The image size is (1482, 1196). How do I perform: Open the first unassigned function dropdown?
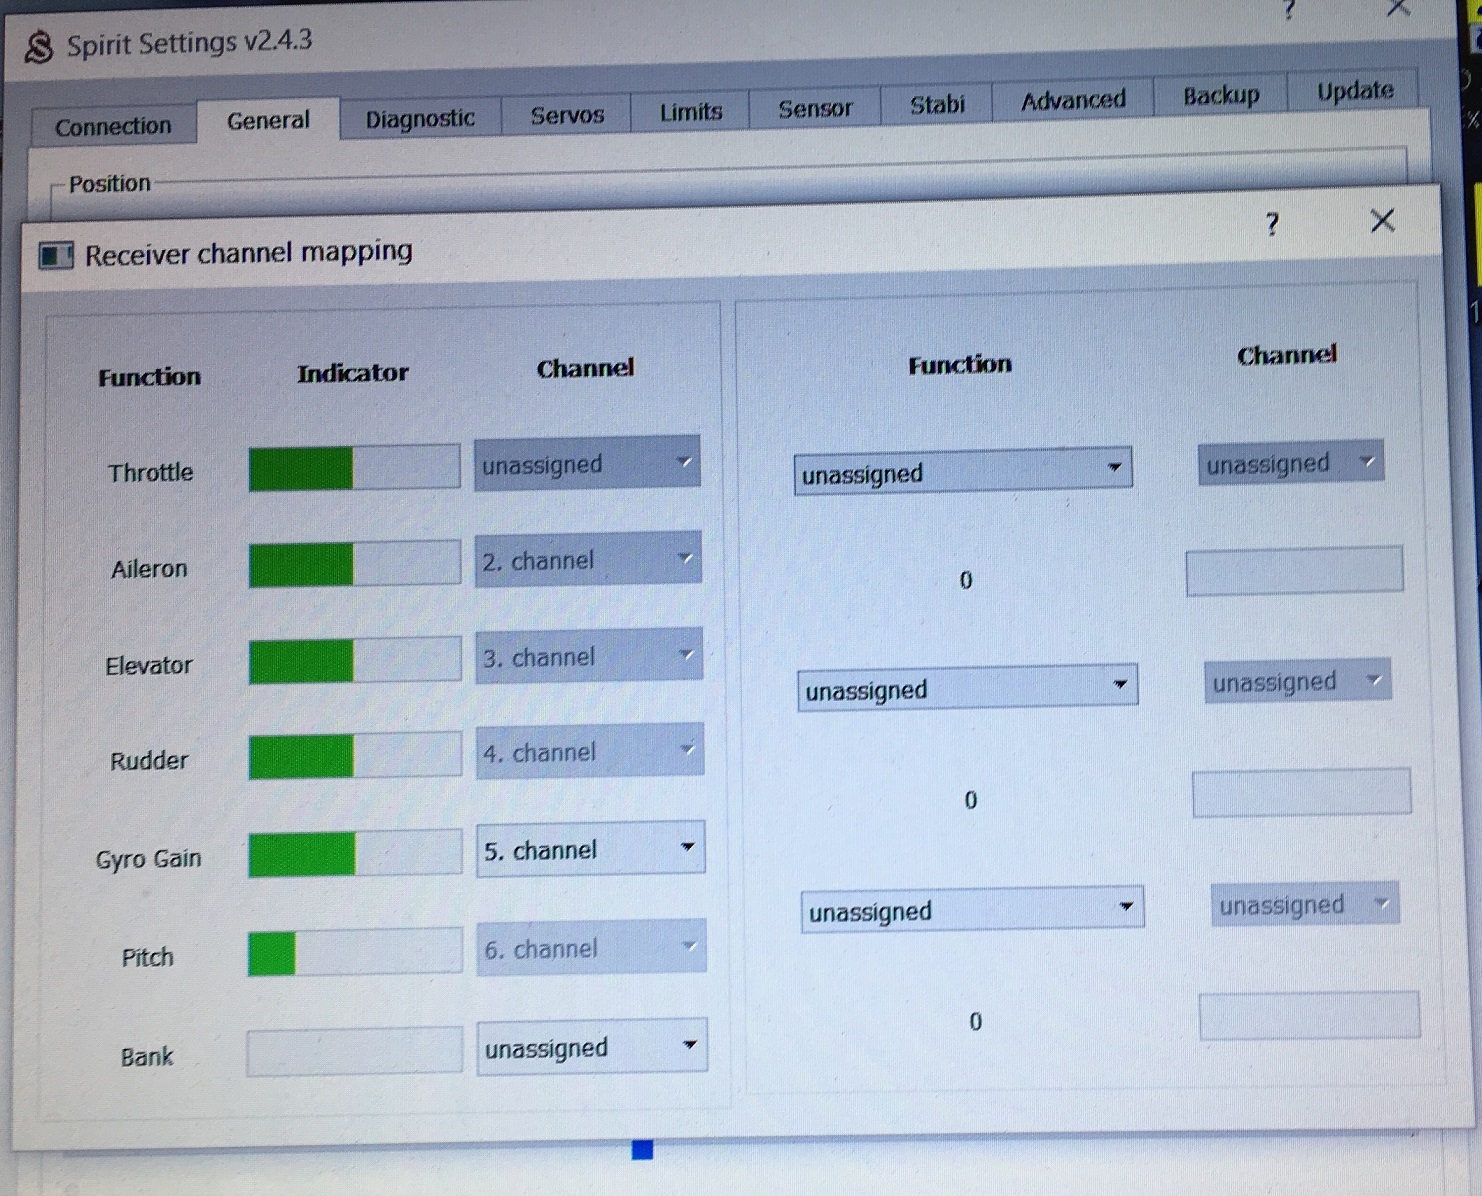coord(962,470)
